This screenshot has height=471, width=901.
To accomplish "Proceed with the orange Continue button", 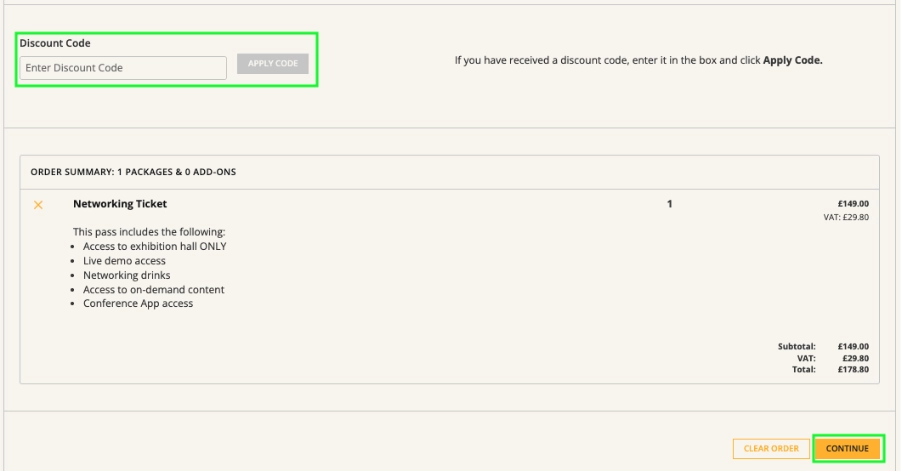I will pos(848,448).
